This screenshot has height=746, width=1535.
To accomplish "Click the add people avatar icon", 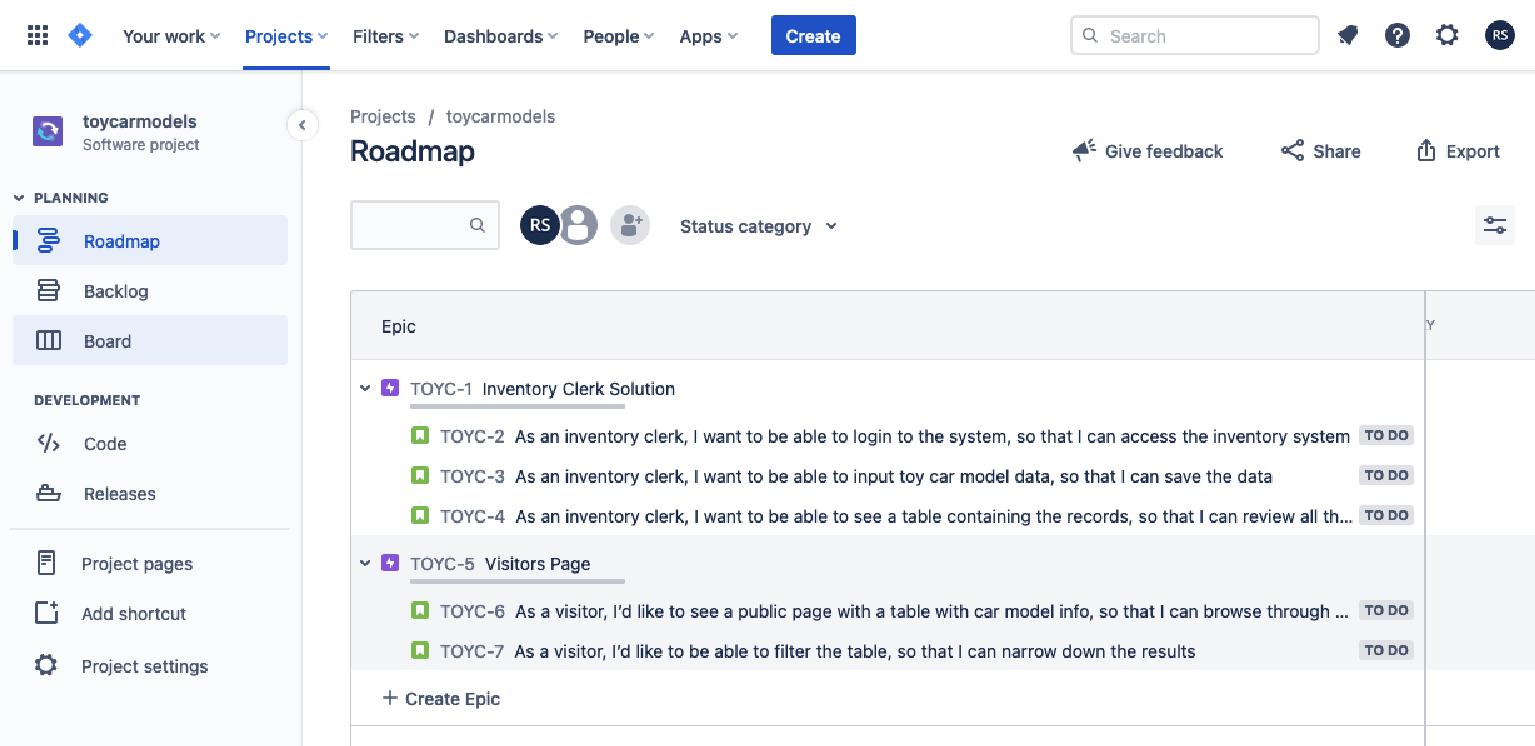I will pyautogui.click(x=630, y=225).
